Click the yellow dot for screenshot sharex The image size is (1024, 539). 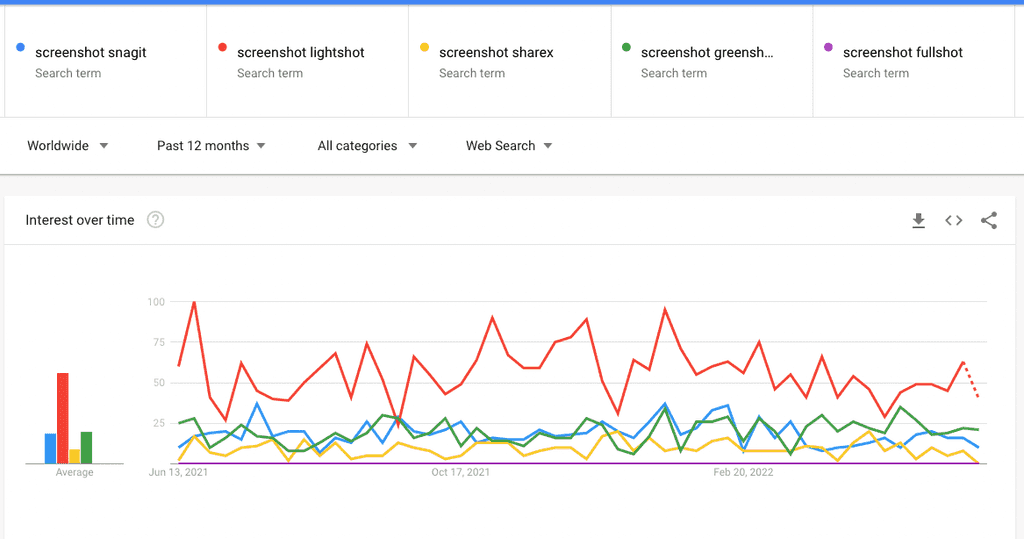(424, 47)
